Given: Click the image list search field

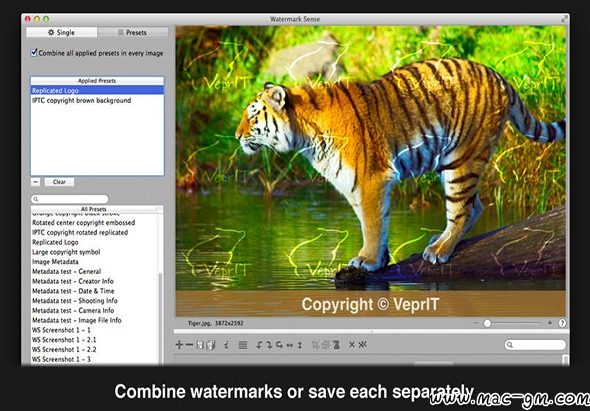Looking at the screenshot, I should coord(535,344).
